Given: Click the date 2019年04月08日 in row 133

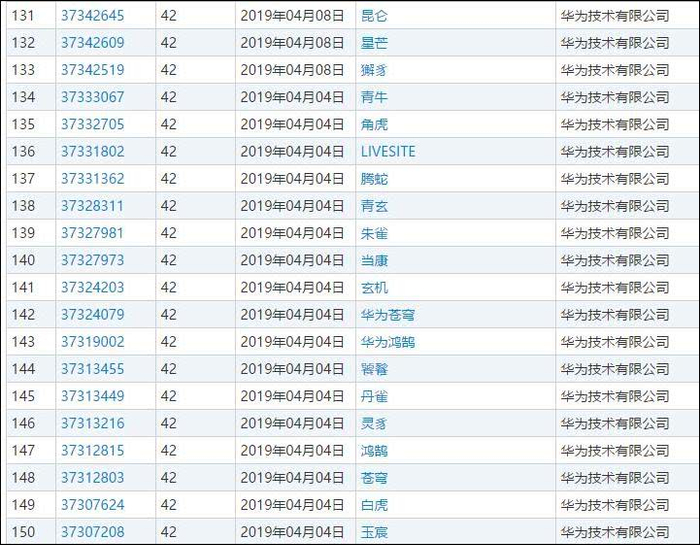Looking at the screenshot, I should tap(292, 70).
